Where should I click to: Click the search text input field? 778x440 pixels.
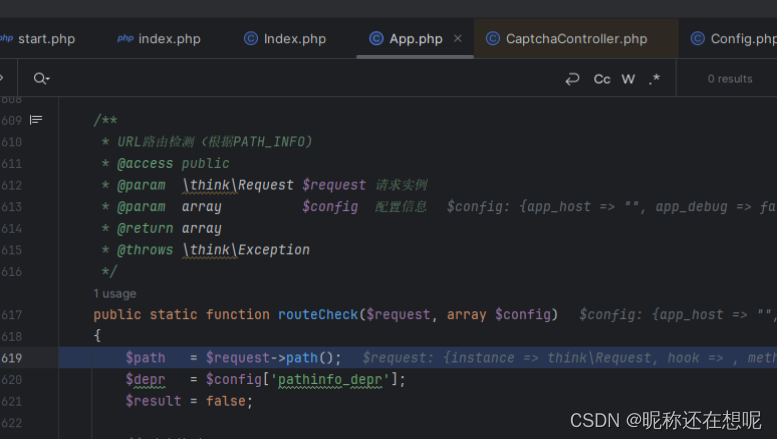[305, 78]
